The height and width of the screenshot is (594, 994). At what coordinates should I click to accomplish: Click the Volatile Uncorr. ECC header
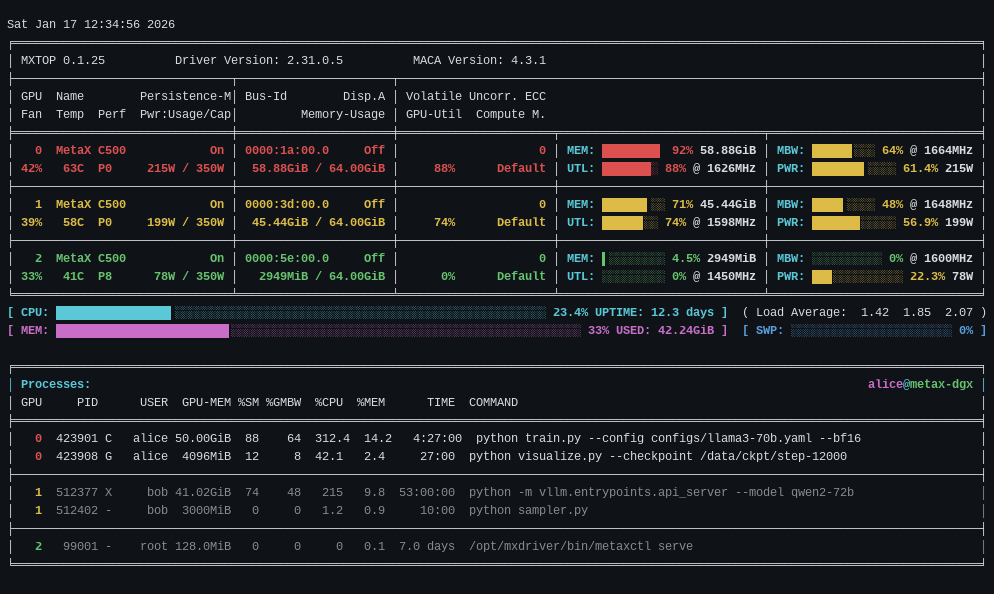tap(475, 96)
